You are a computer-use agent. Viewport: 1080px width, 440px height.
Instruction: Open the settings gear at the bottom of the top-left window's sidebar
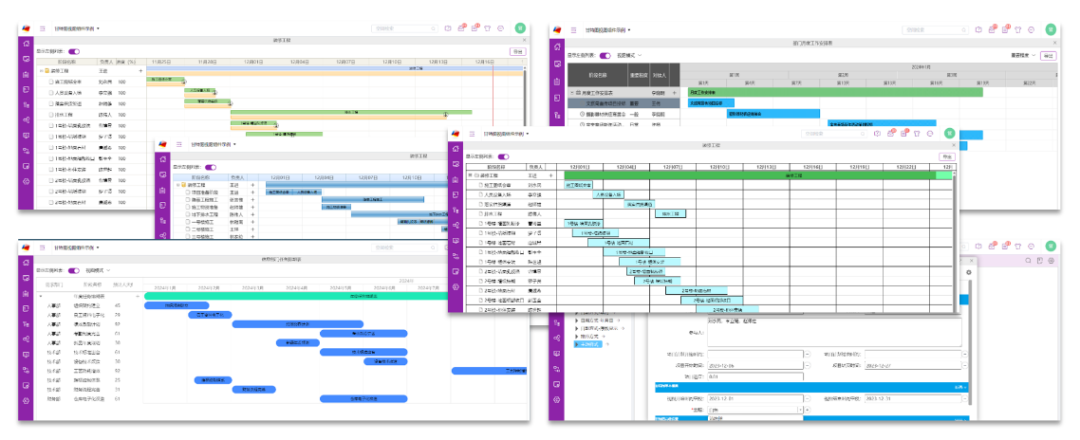(26, 181)
